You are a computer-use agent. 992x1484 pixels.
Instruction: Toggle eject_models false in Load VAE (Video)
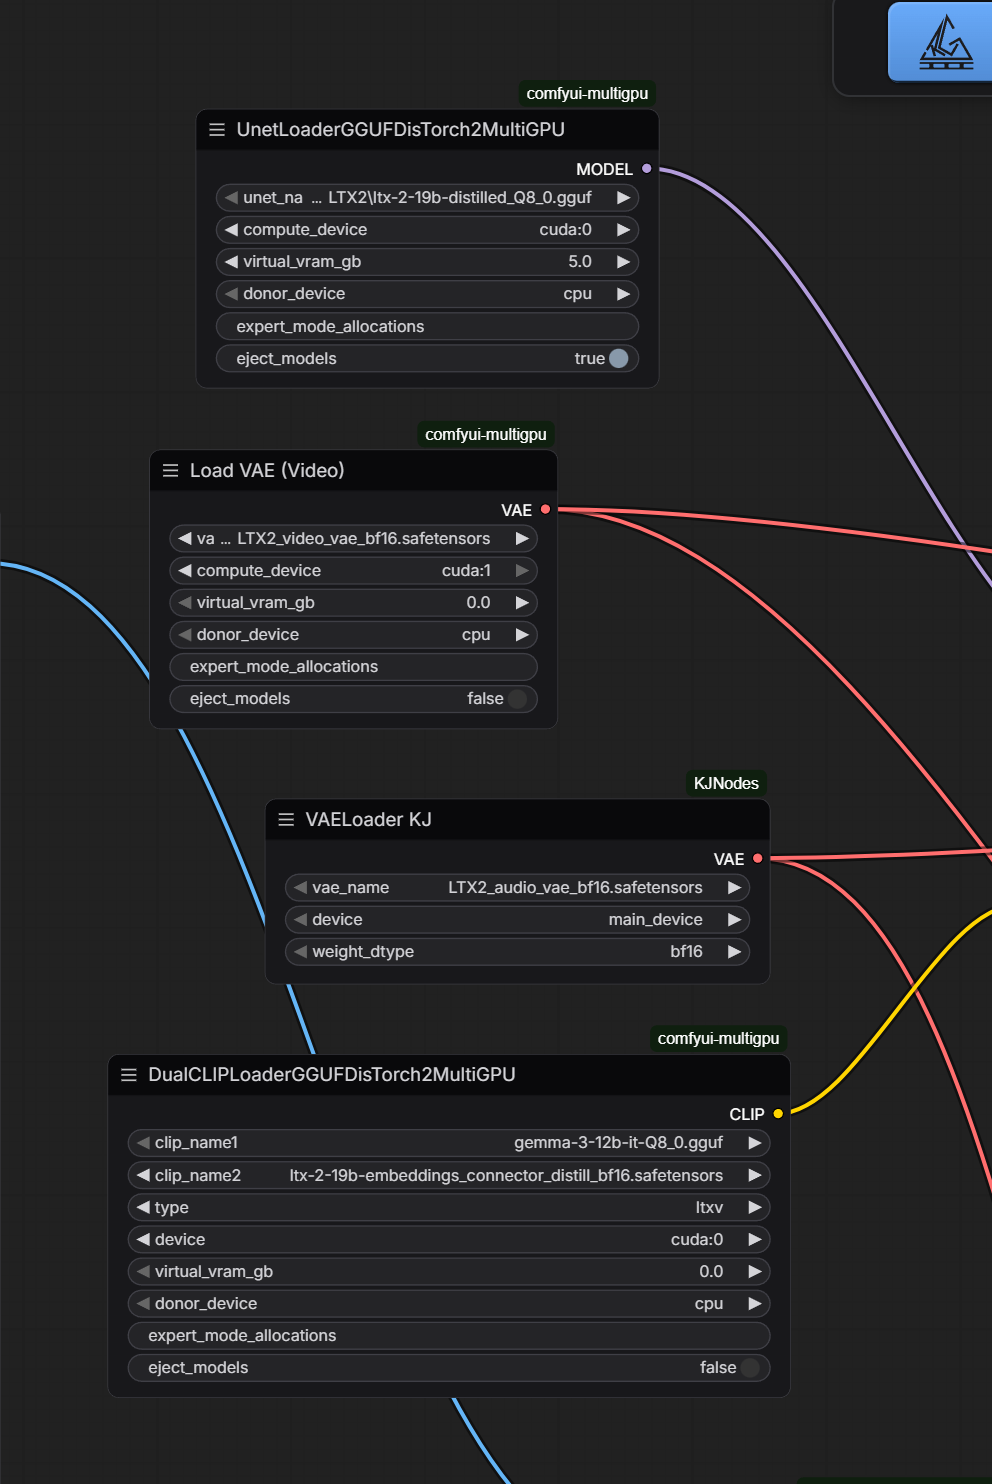[x=517, y=699]
